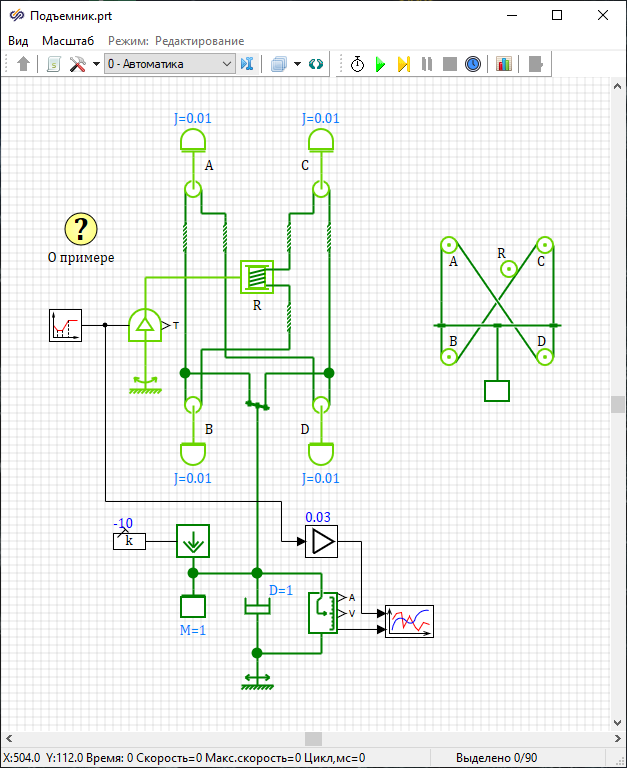Click the 'О примере' question mark block

coord(81,229)
